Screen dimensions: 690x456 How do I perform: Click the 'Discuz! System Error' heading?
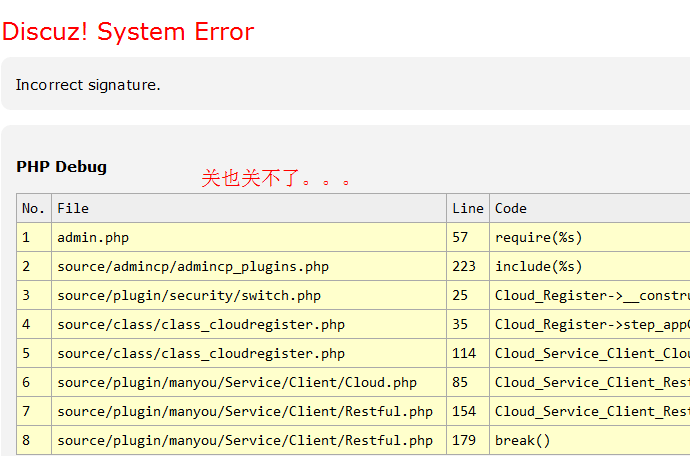128,32
